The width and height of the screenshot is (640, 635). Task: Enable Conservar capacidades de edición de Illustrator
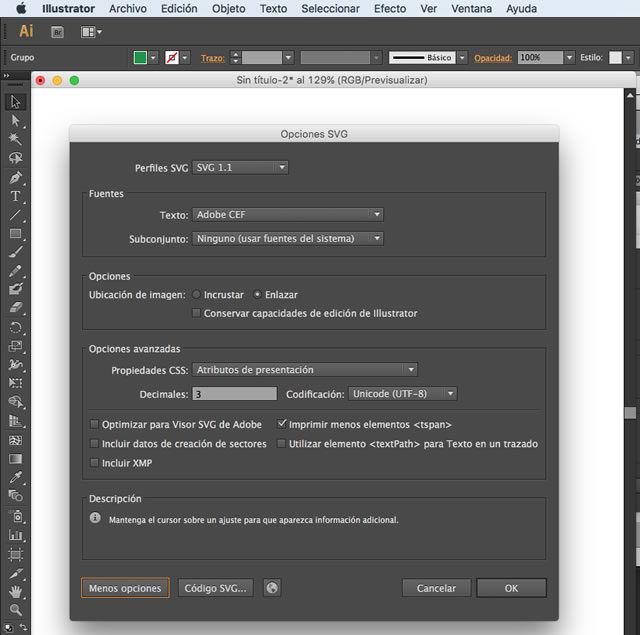coord(196,313)
